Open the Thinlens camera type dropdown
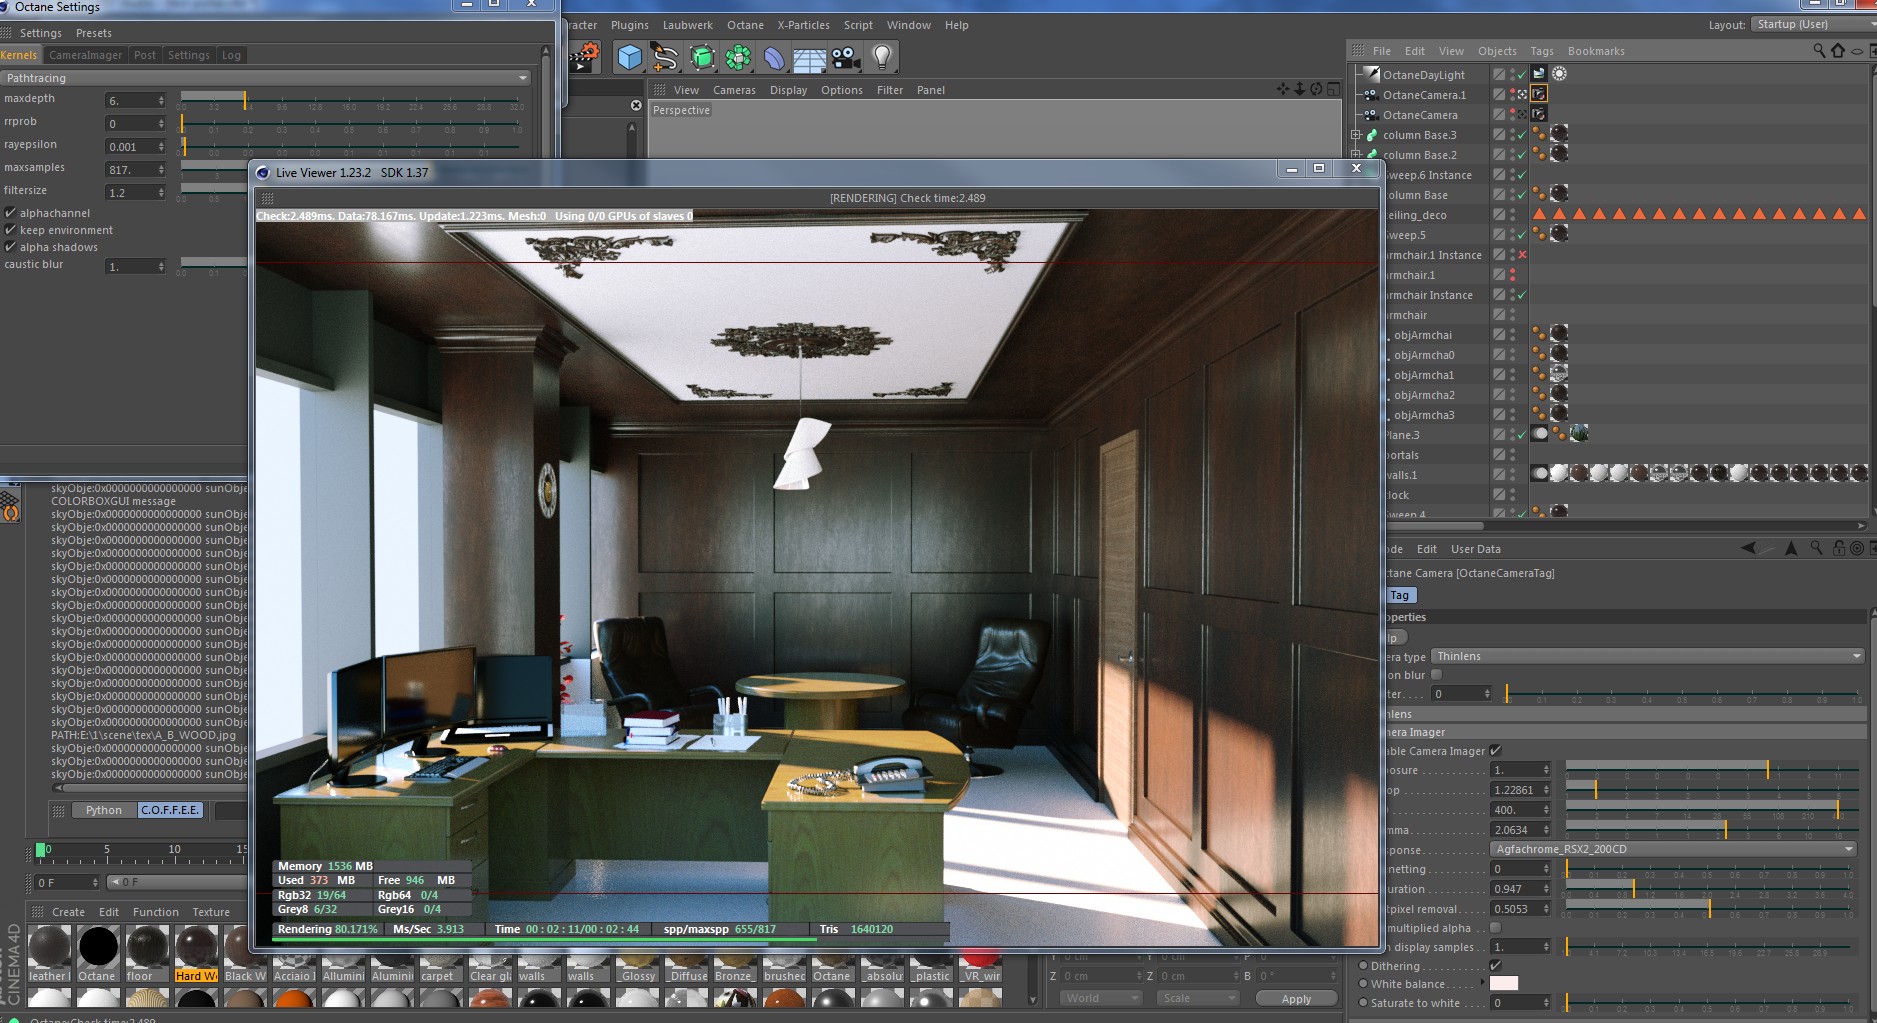This screenshot has width=1877, height=1023. 1648,656
